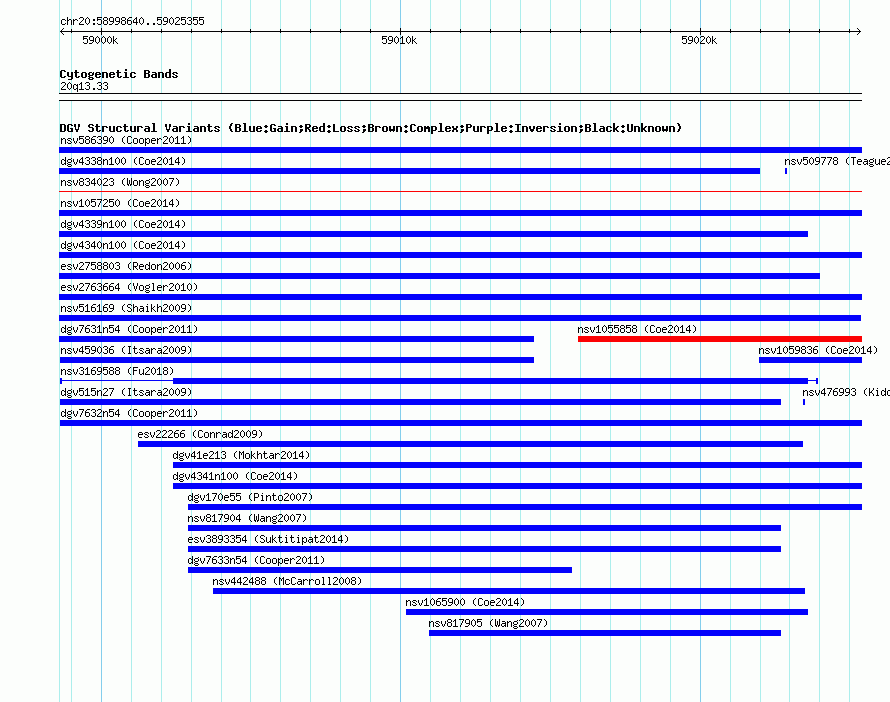890x702 pixels.
Task: Click the 59010k ruler label
Action: [399, 40]
